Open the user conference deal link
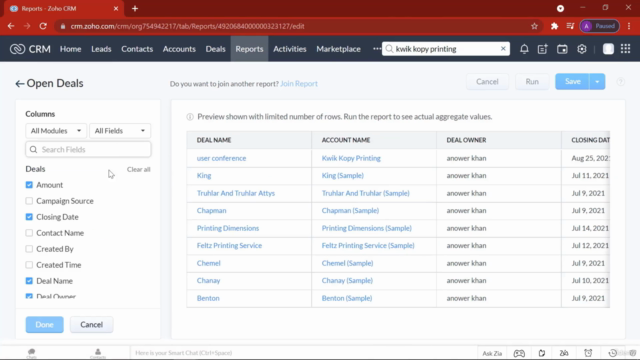640x360 pixels. coord(221,158)
